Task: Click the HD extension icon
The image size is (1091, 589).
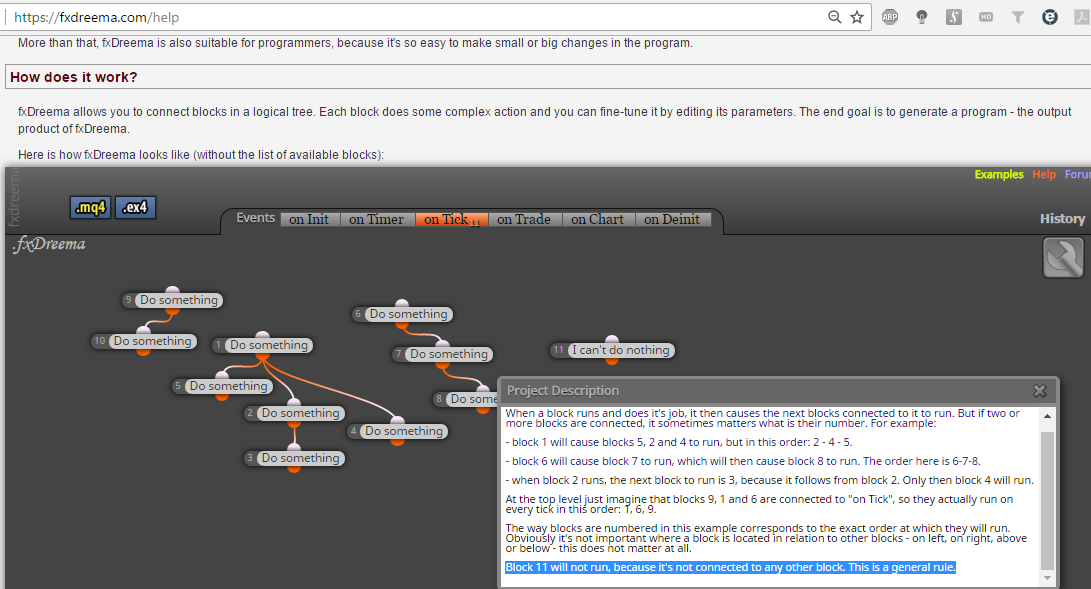Action: [986, 17]
